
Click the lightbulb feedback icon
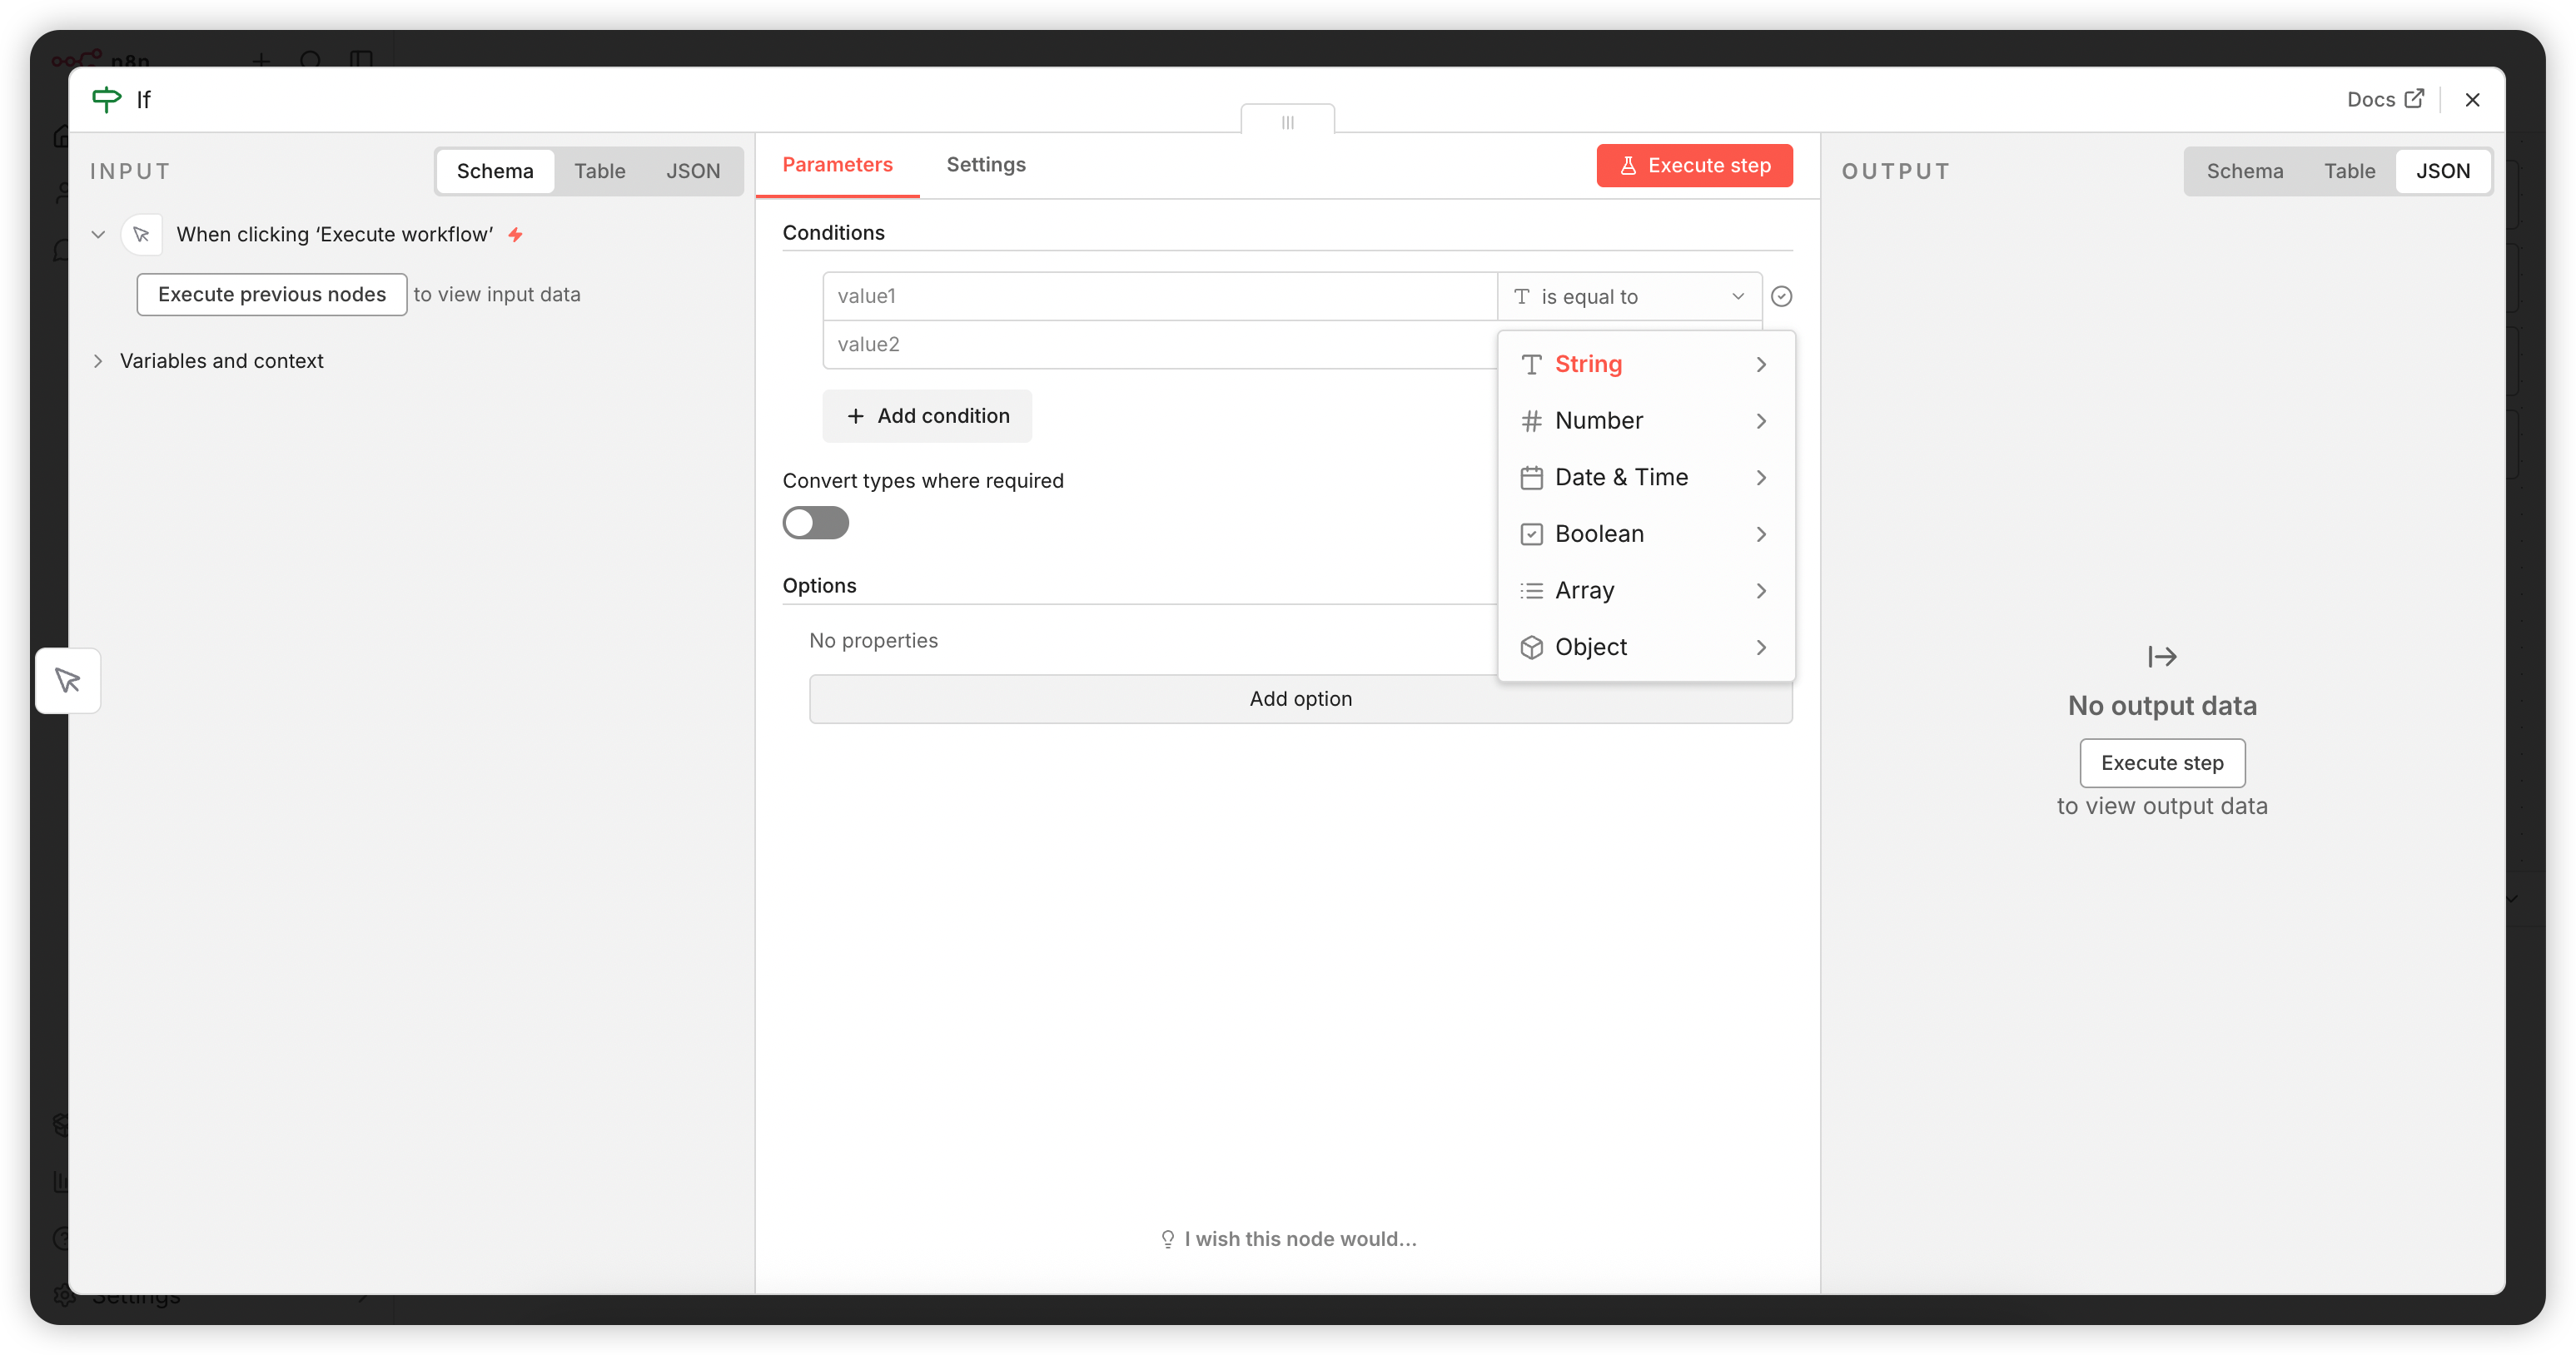[1167, 1239]
